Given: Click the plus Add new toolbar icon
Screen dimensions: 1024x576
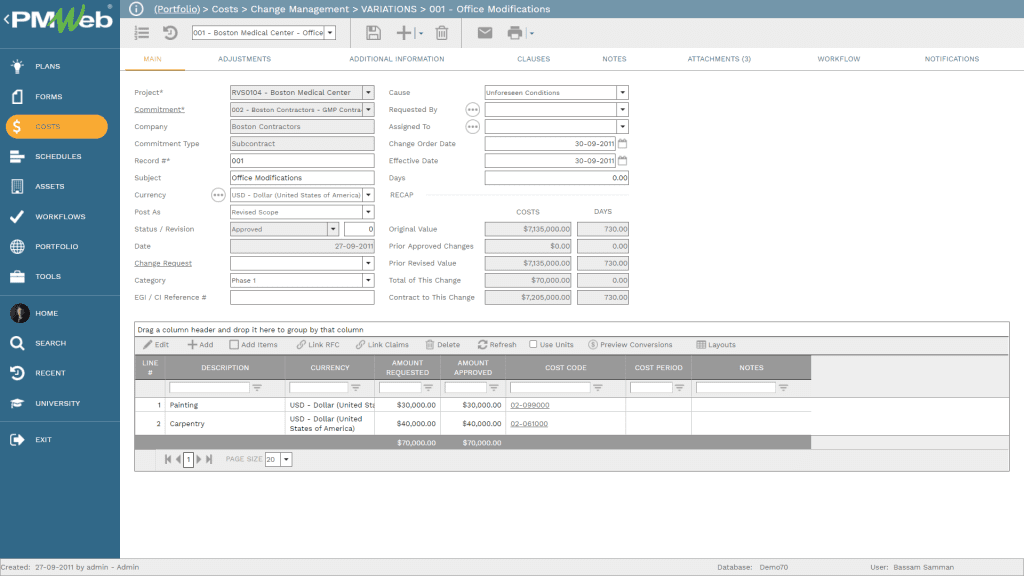Looking at the screenshot, I should pyautogui.click(x=404, y=33).
